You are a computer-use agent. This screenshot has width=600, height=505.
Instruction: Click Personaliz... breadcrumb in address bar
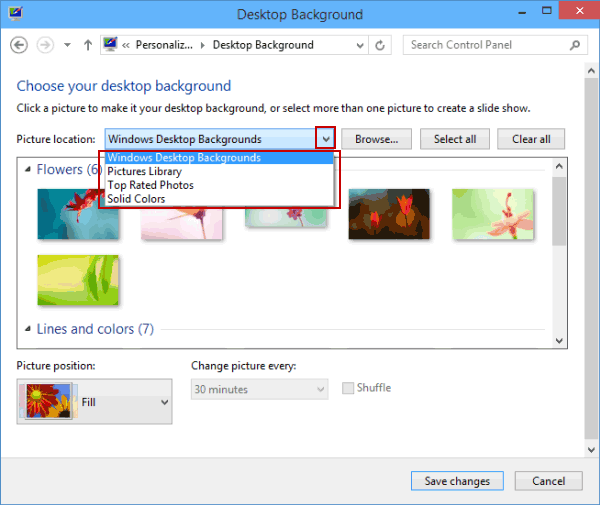[x=164, y=45]
